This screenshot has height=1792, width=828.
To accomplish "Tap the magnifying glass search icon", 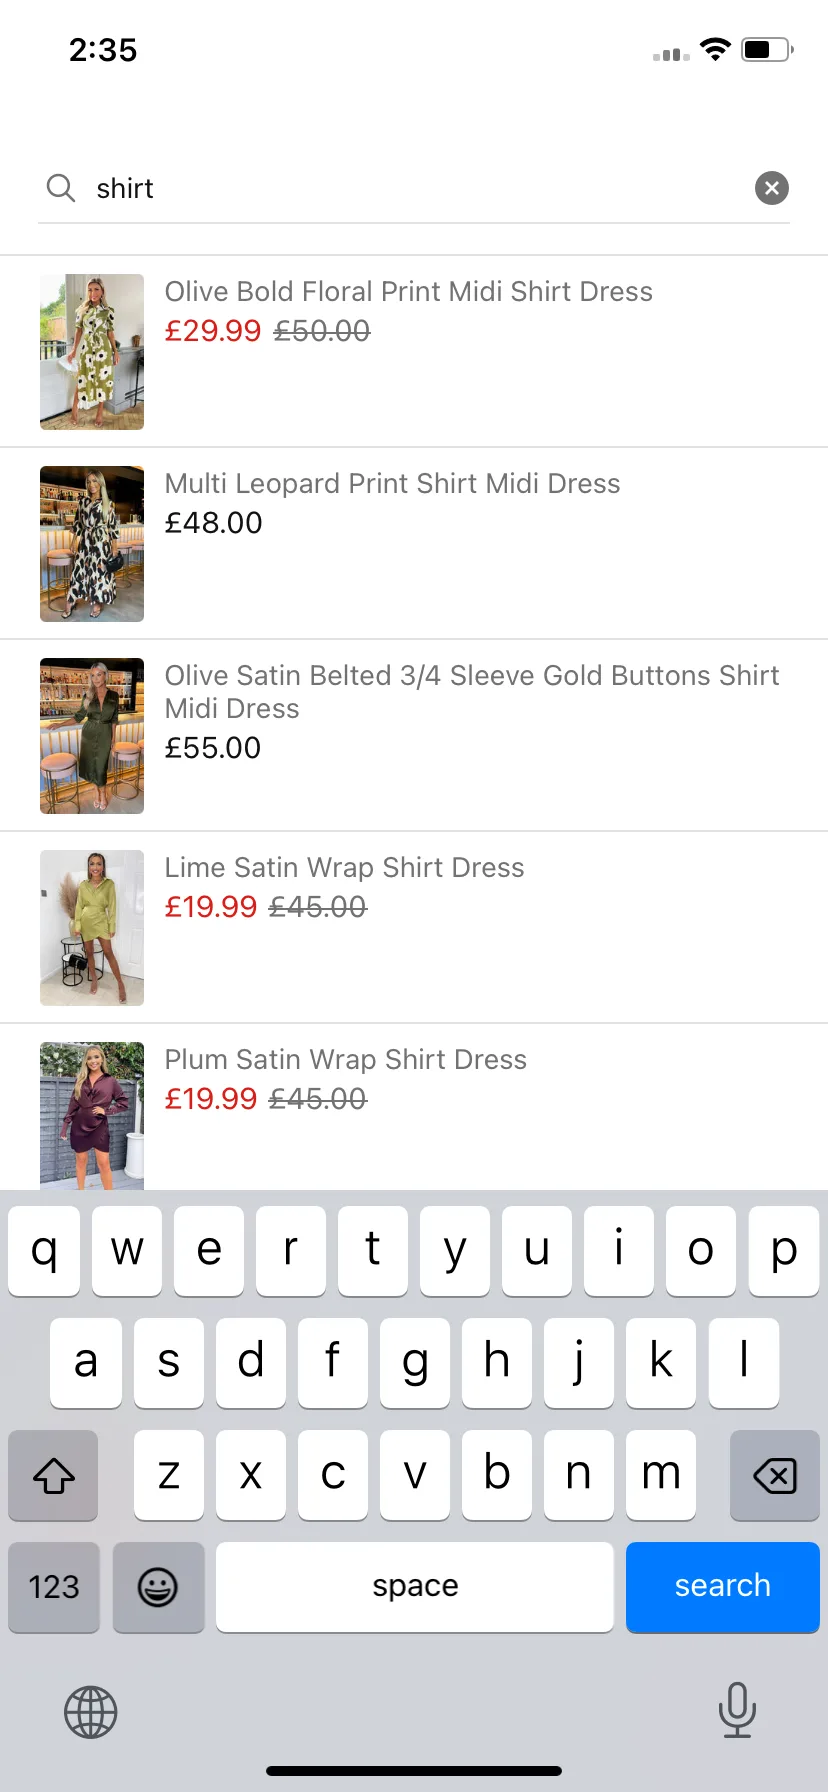I will click(x=61, y=188).
